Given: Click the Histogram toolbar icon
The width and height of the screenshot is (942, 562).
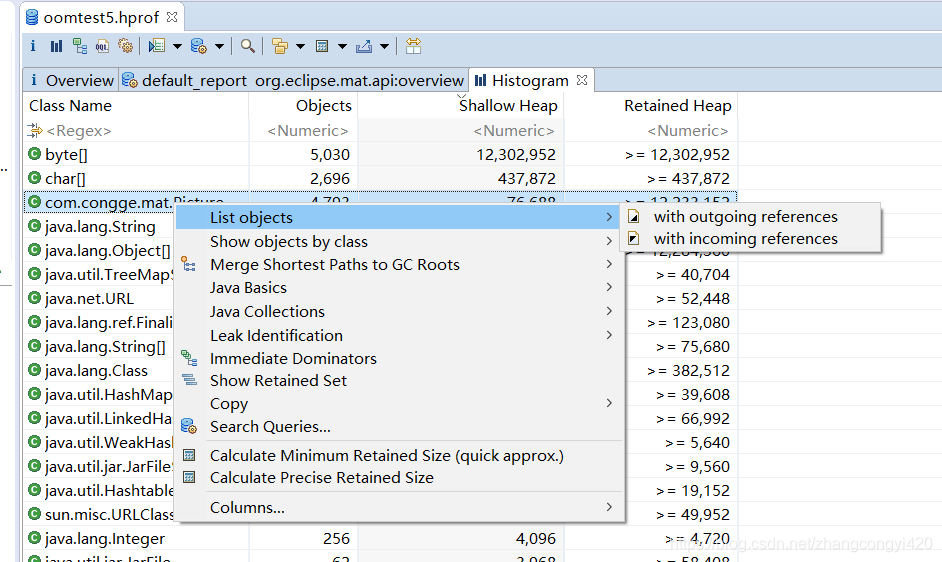Looking at the screenshot, I should 56,46.
